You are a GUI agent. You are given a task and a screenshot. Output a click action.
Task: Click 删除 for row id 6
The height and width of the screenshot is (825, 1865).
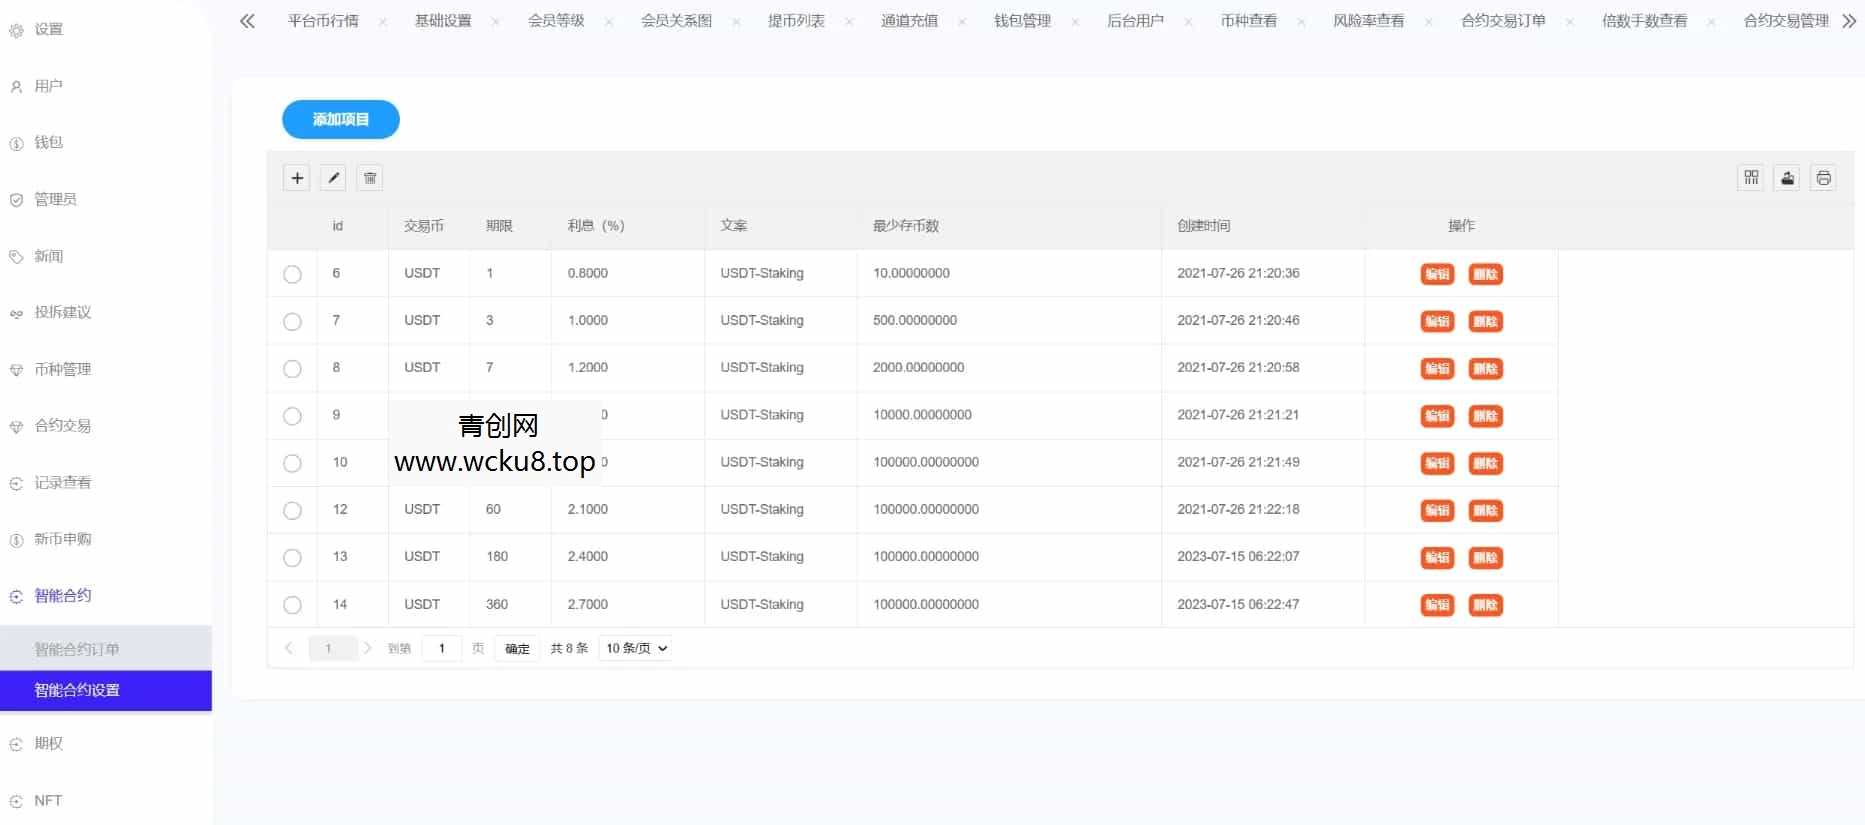[x=1485, y=274]
